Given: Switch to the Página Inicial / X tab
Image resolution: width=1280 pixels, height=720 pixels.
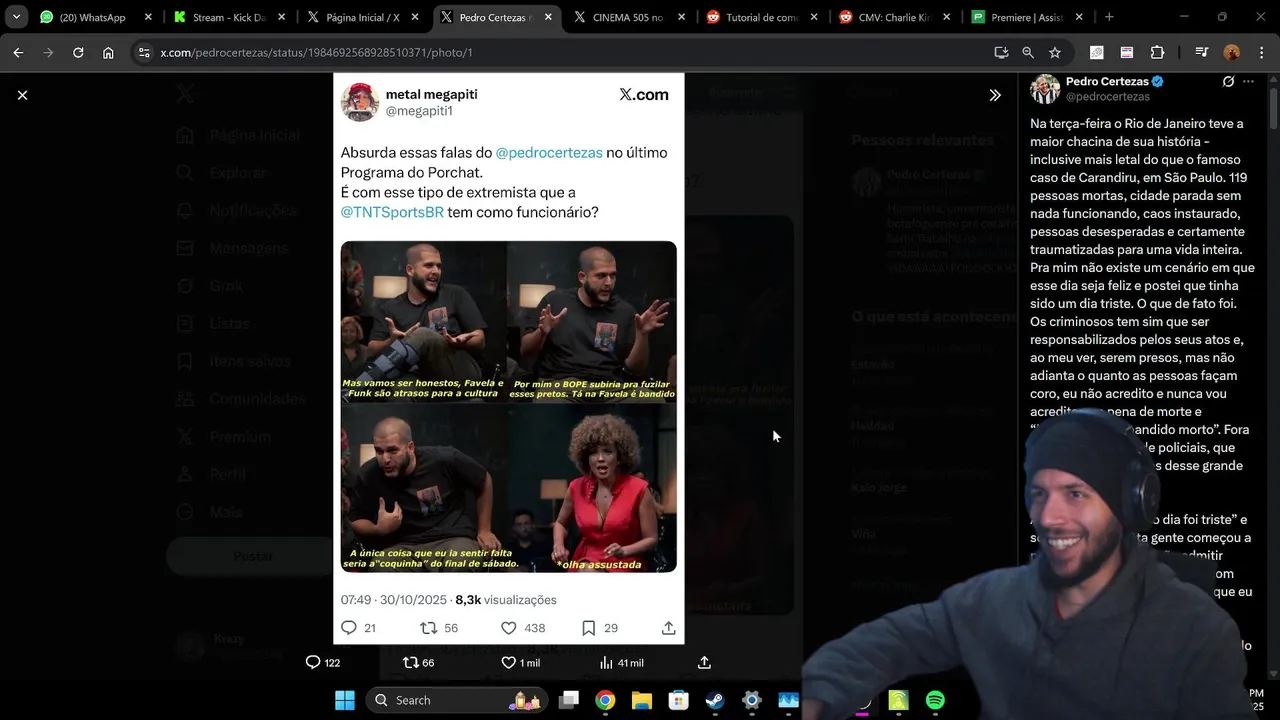Looking at the screenshot, I should pos(362,17).
